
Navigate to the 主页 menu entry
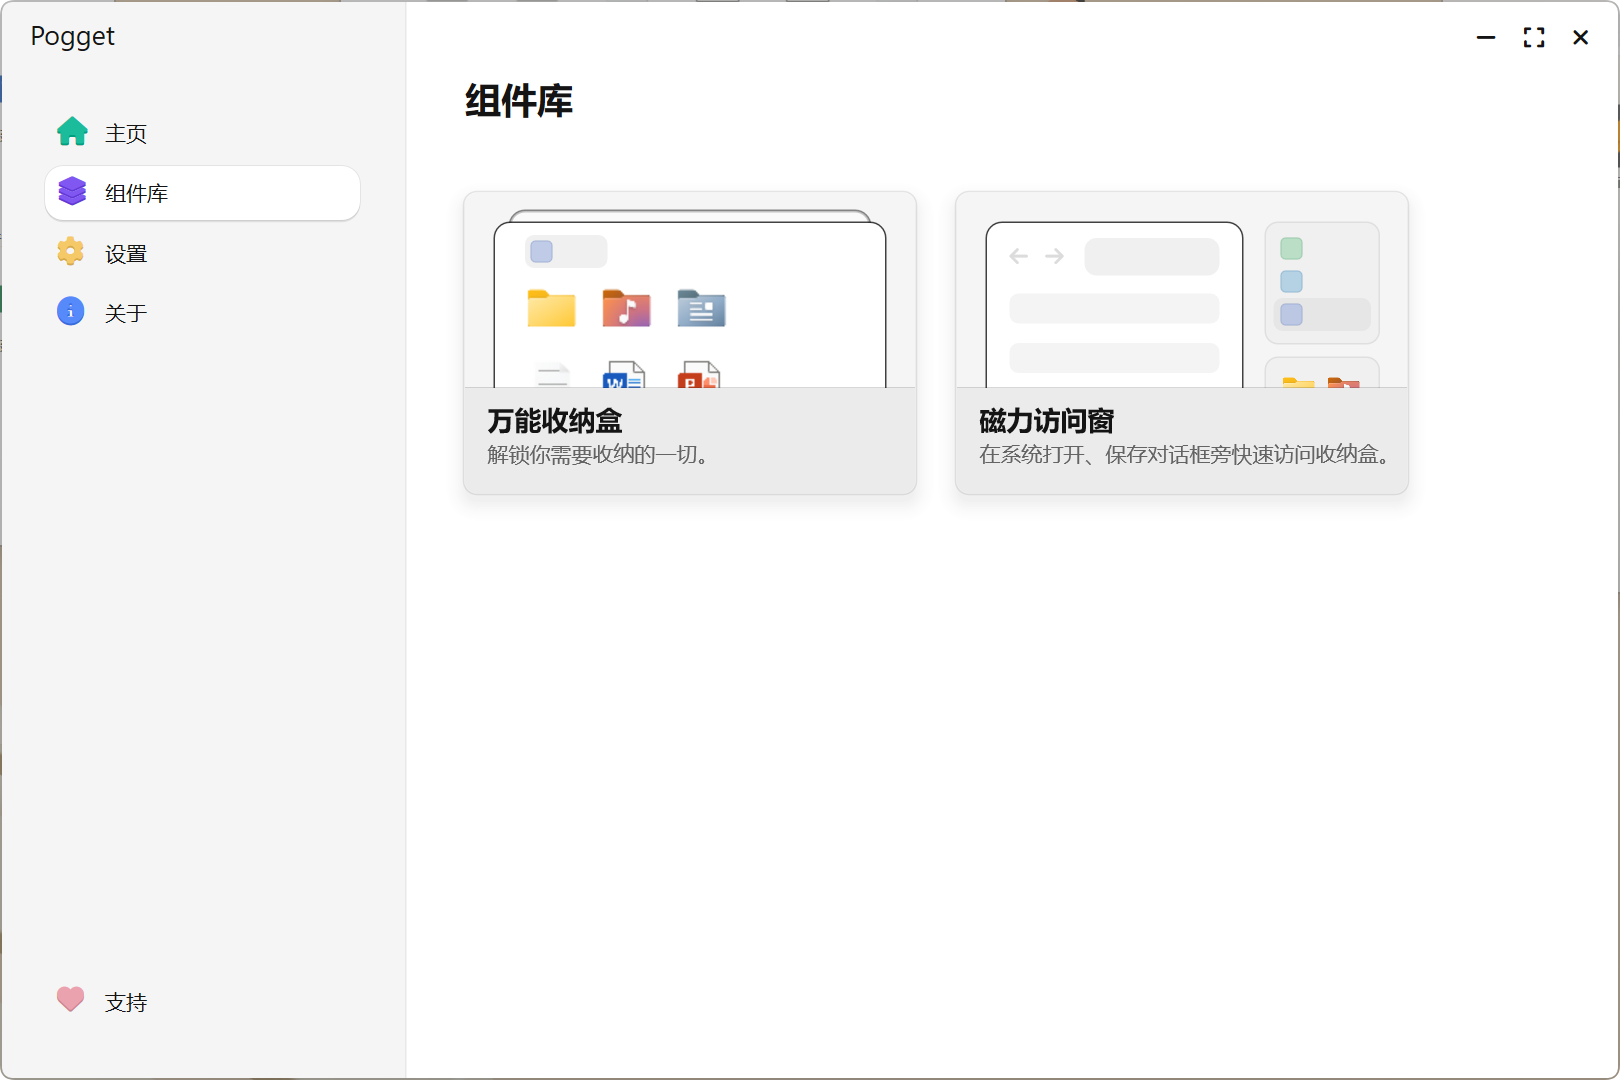pyautogui.click(x=125, y=132)
